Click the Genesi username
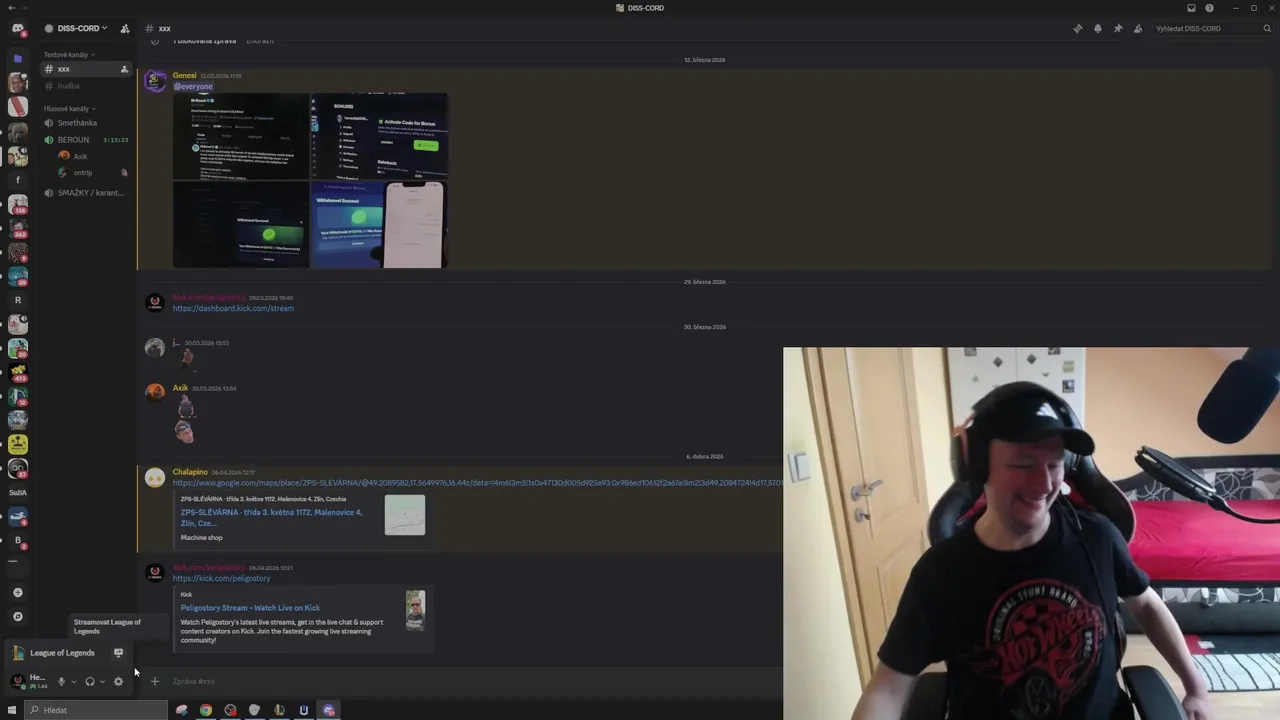Viewport: 1280px width, 720px height. 184,75
